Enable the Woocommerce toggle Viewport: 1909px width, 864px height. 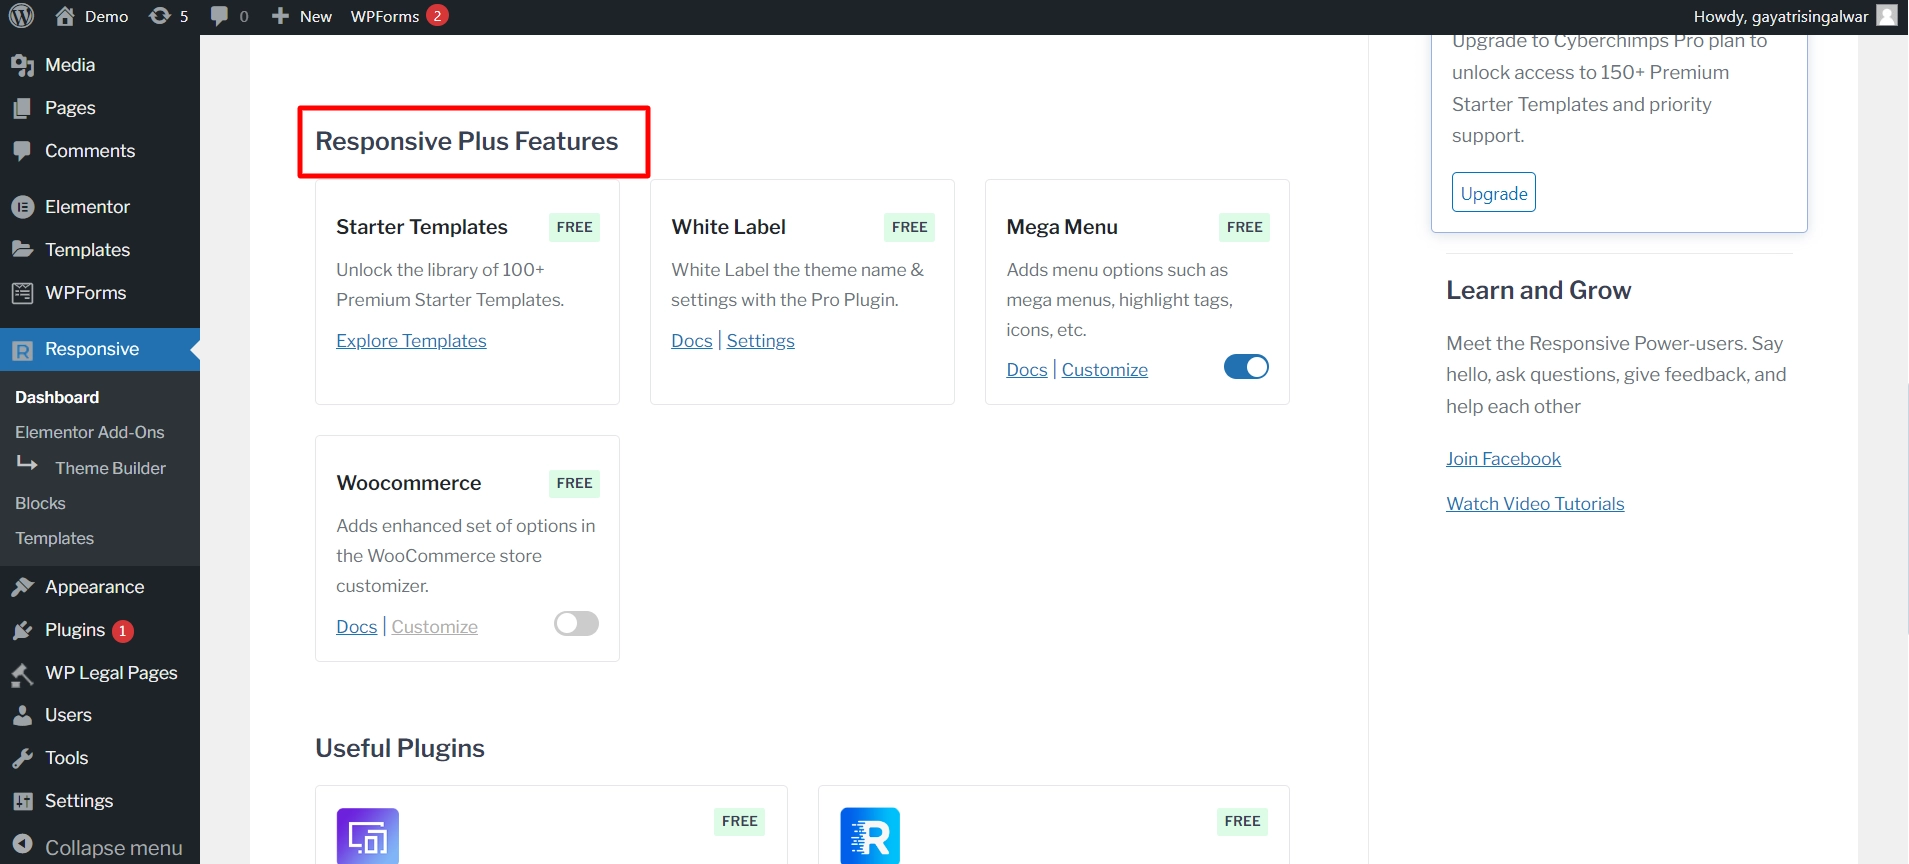(577, 624)
